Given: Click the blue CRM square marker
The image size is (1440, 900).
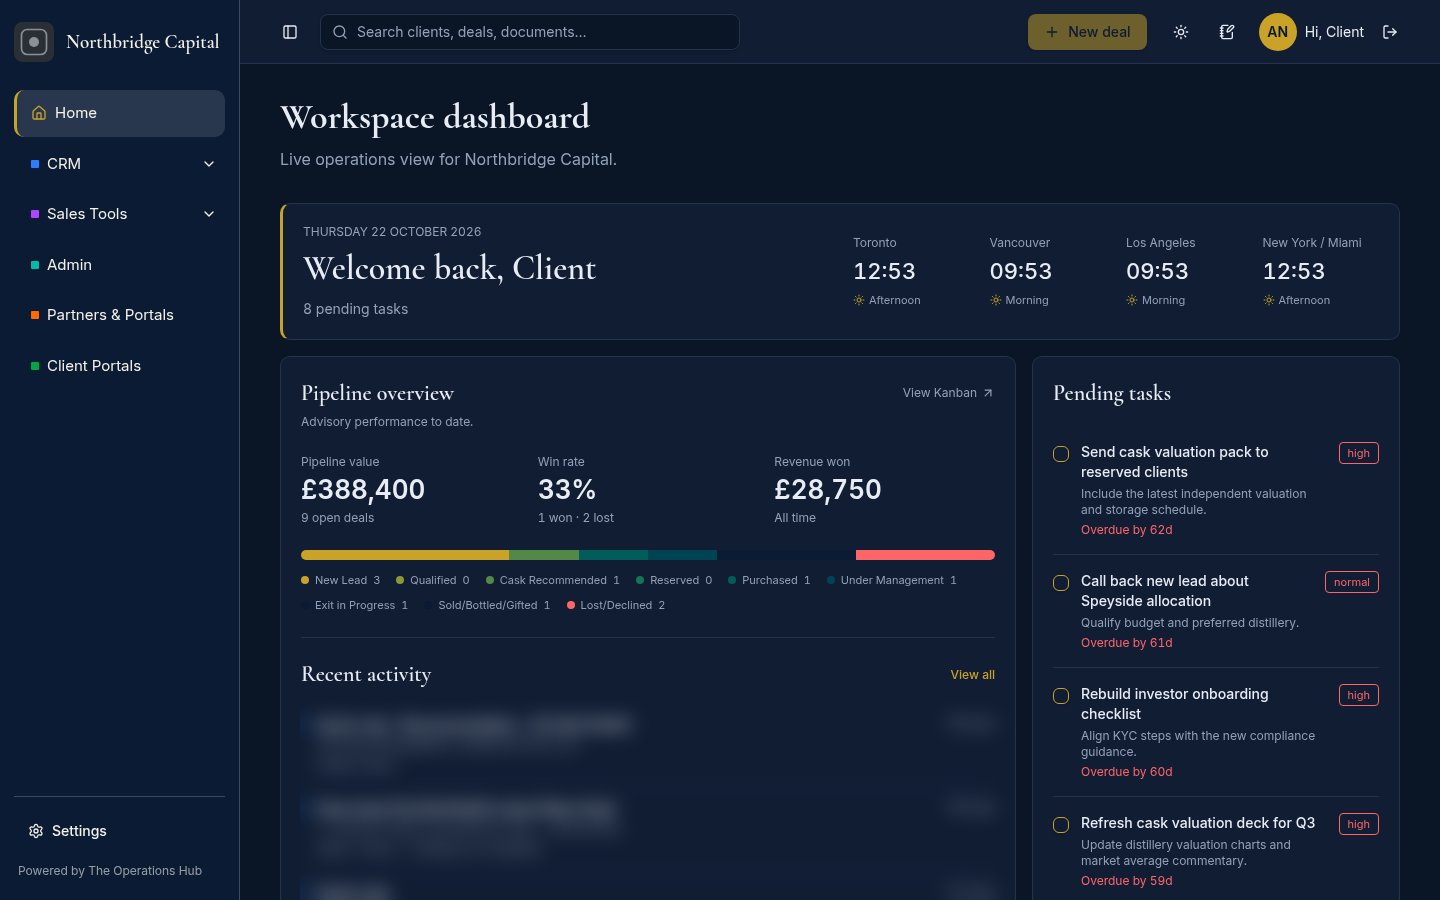Looking at the screenshot, I should click(35, 164).
